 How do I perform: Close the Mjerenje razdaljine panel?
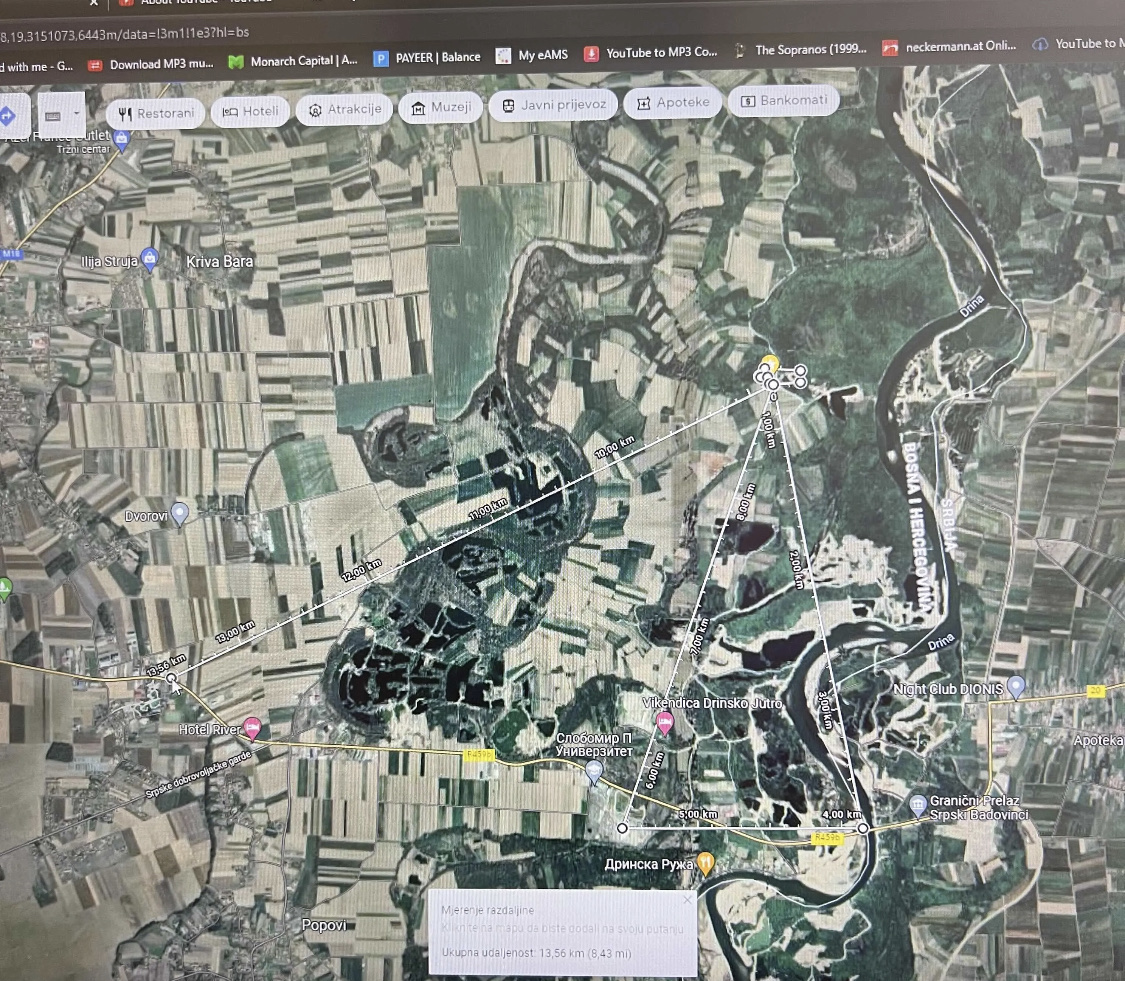click(687, 899)
